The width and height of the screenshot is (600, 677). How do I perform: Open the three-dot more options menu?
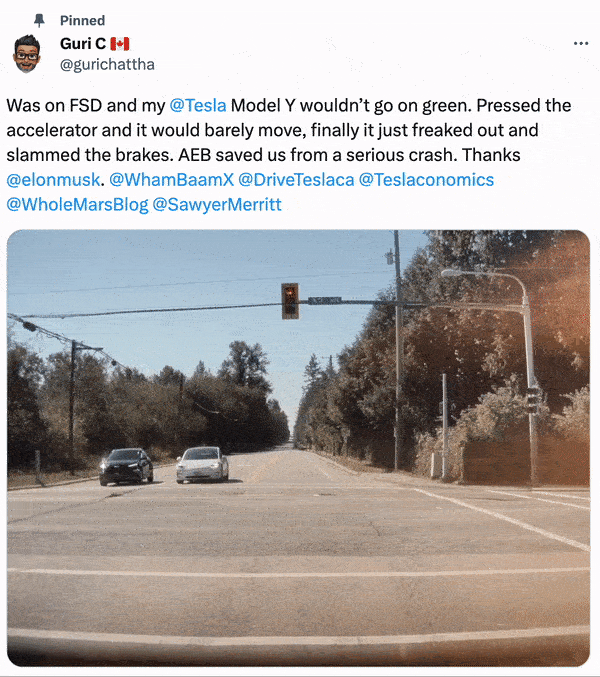(x=581, y=43)
